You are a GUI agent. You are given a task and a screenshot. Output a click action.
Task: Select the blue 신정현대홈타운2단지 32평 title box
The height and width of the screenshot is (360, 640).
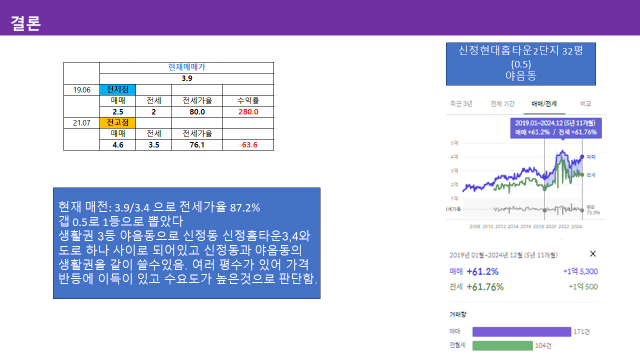click(x=520, y=64)
